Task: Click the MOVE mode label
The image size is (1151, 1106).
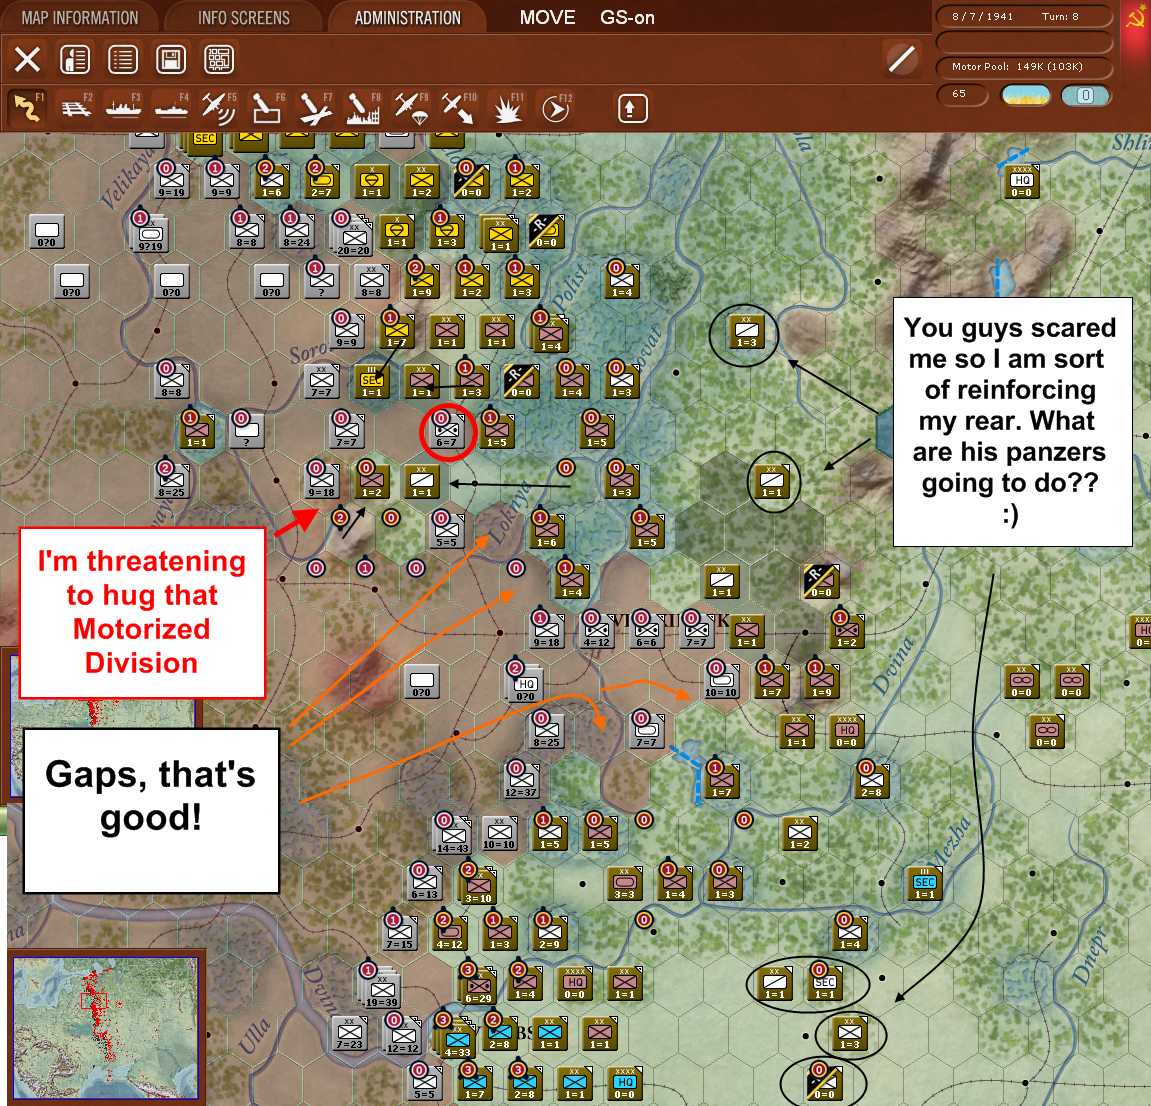Action: [x=547, y=18]
